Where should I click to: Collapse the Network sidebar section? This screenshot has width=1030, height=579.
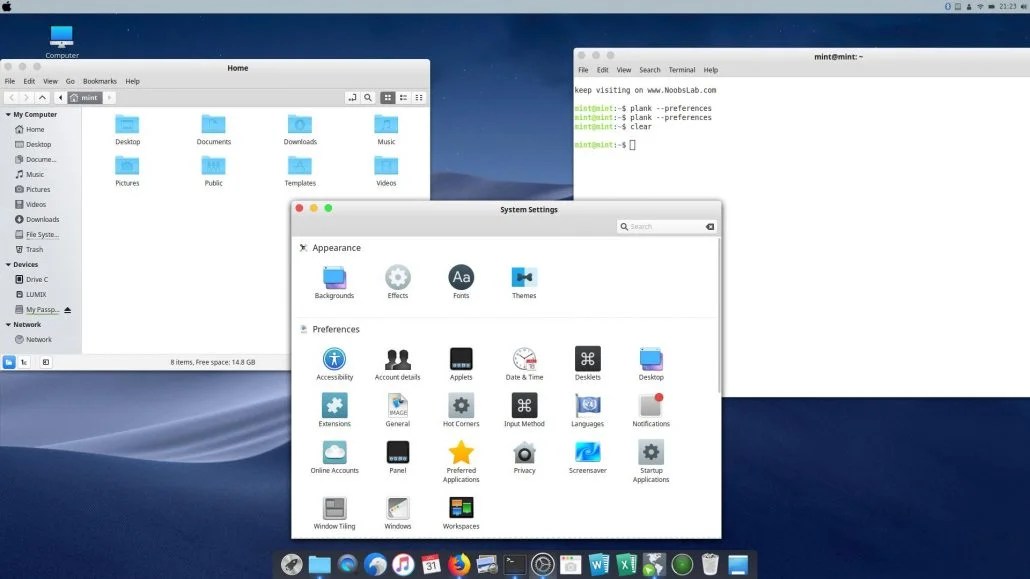point(7,325)
